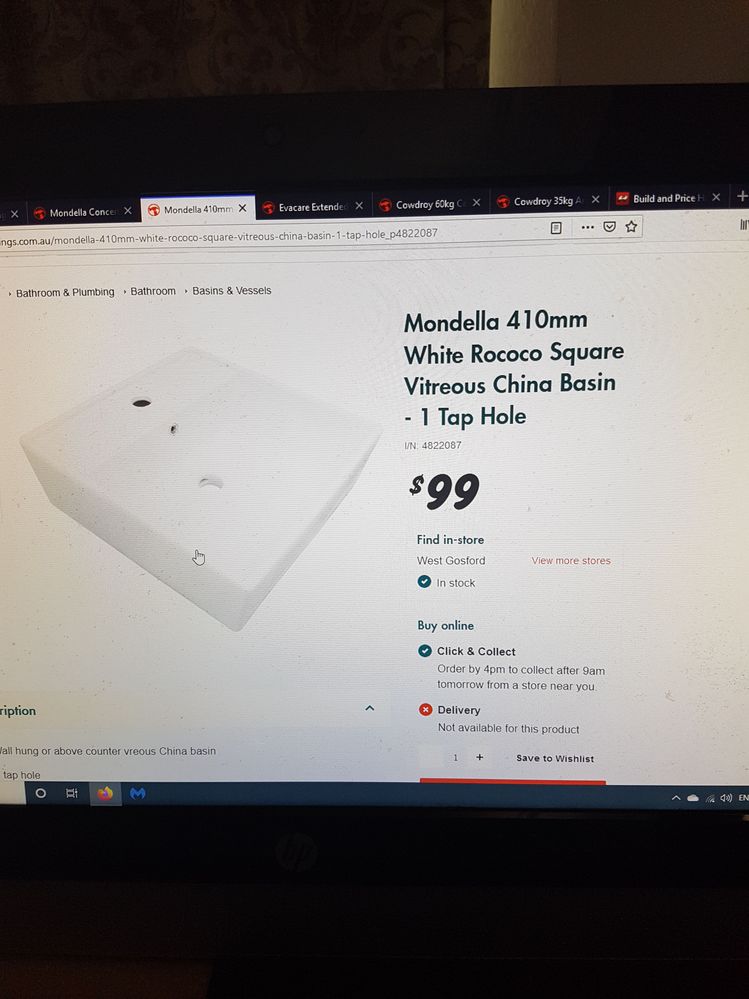
Task: Open Windows Task View icon
Action: [x=72, y=793]
